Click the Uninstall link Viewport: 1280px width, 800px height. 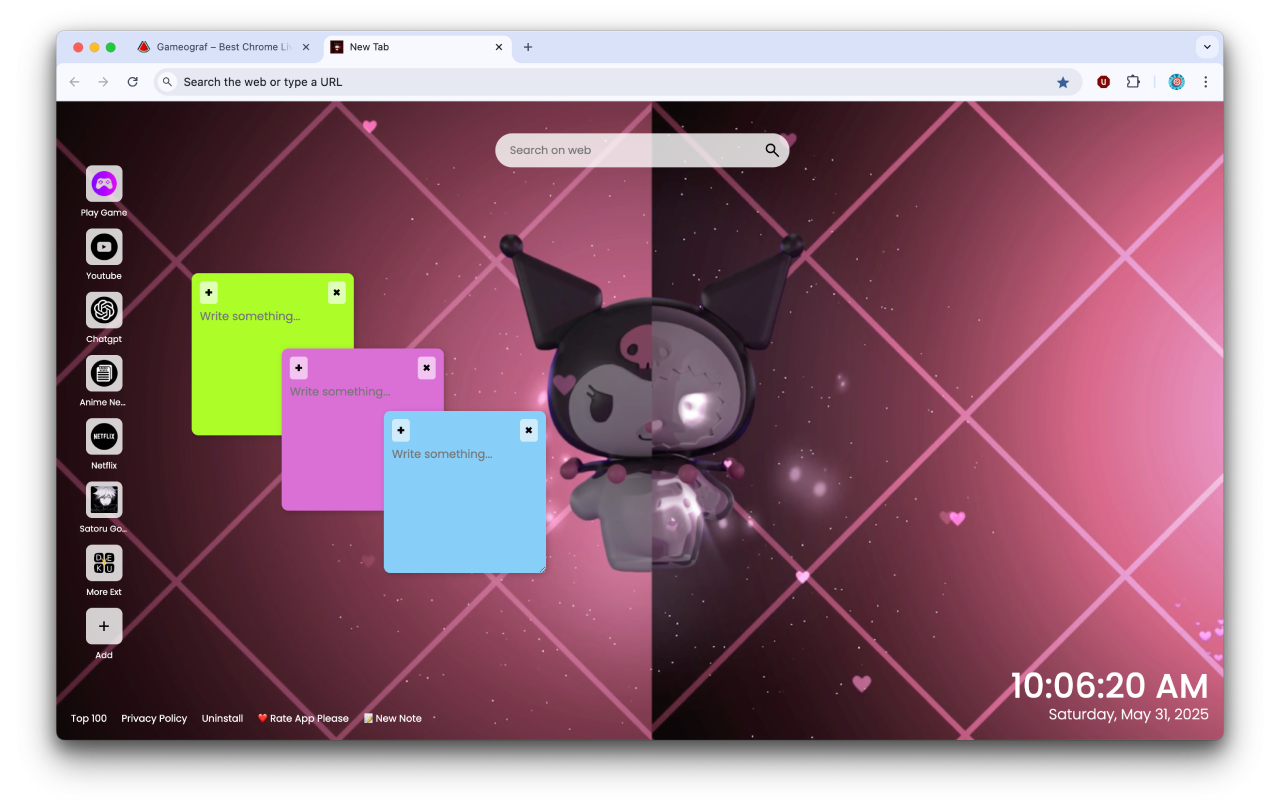click(x=222, y=718)
